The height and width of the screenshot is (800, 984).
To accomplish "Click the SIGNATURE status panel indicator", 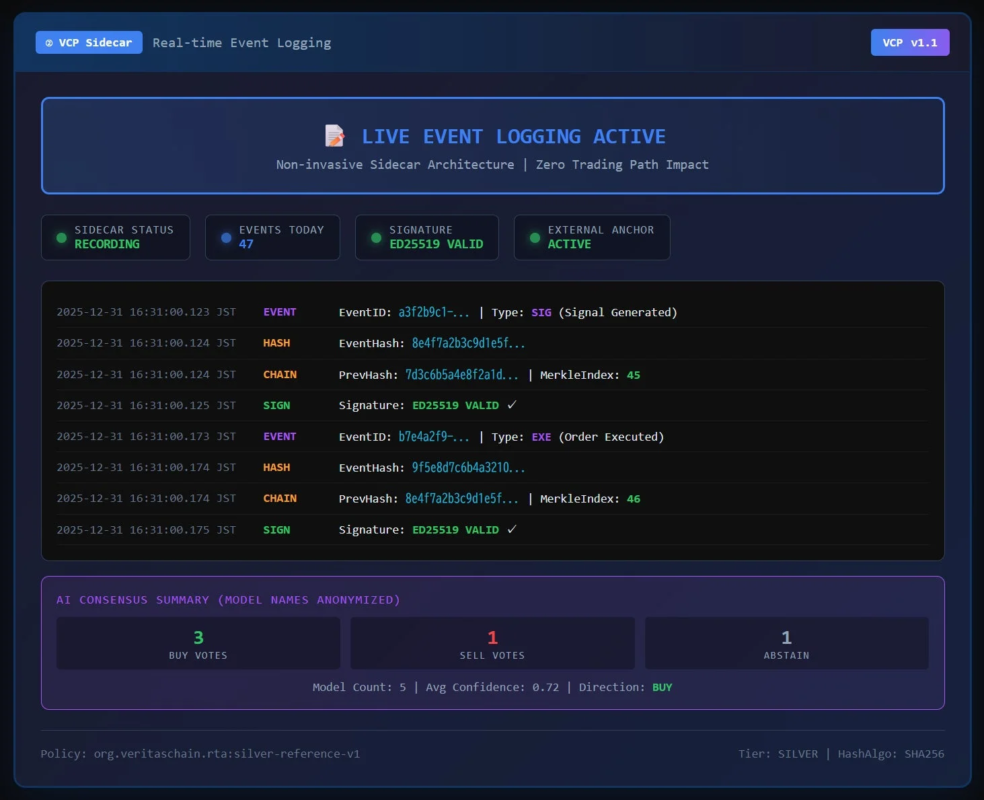I will 374,237.
